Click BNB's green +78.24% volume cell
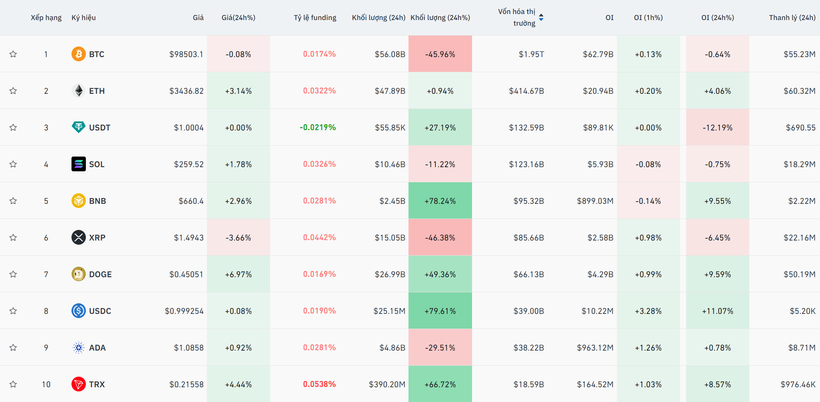Screen dimensions: 820x402 (440, 201)
